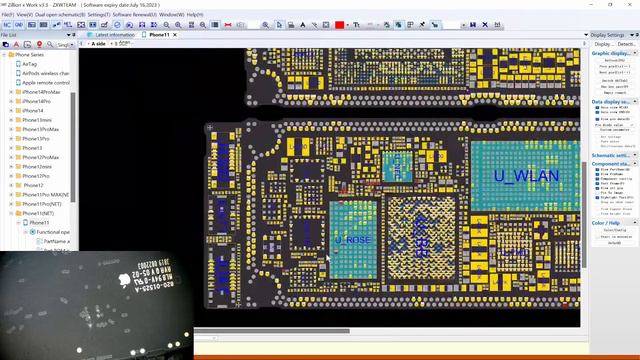640x360 pixels.
Task: Open the Window menu
Action: click(171, 14)
